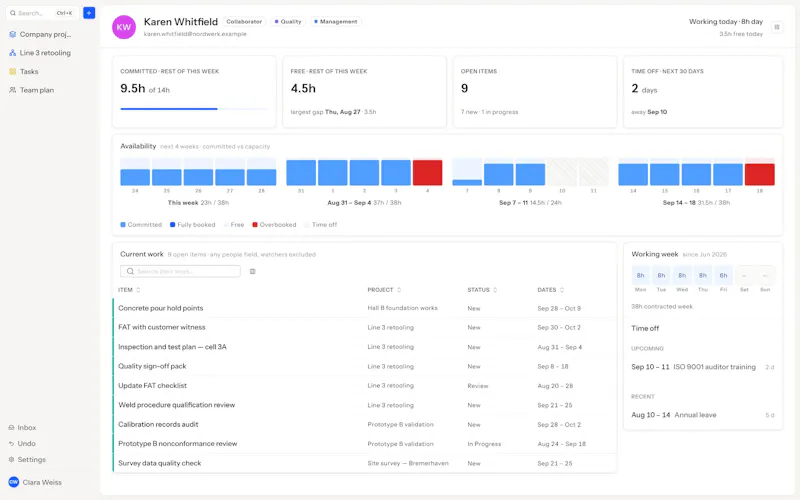Click the Collaborator badge

click(x=244, y=21)
